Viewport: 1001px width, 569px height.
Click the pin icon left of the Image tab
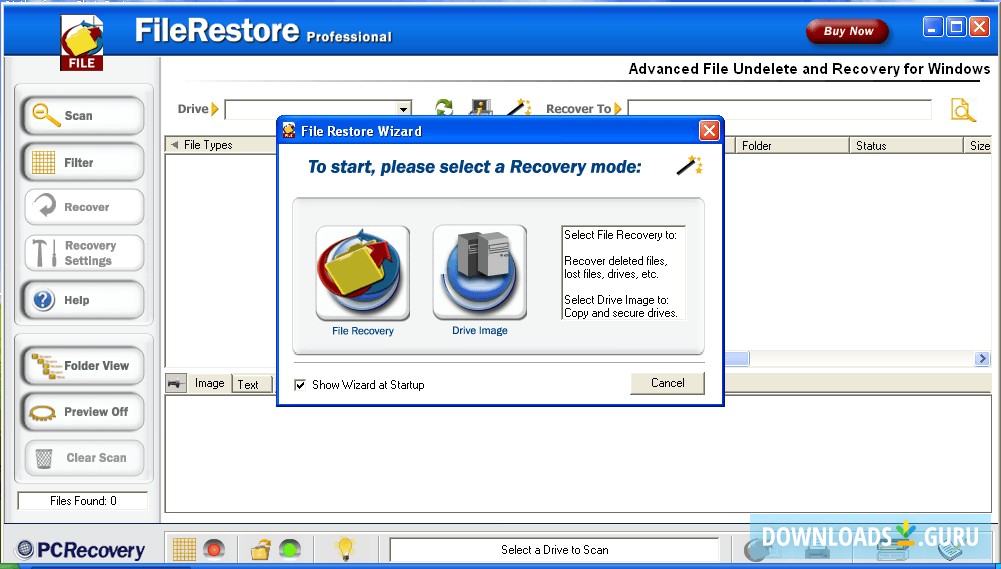[x=175, y=383]
